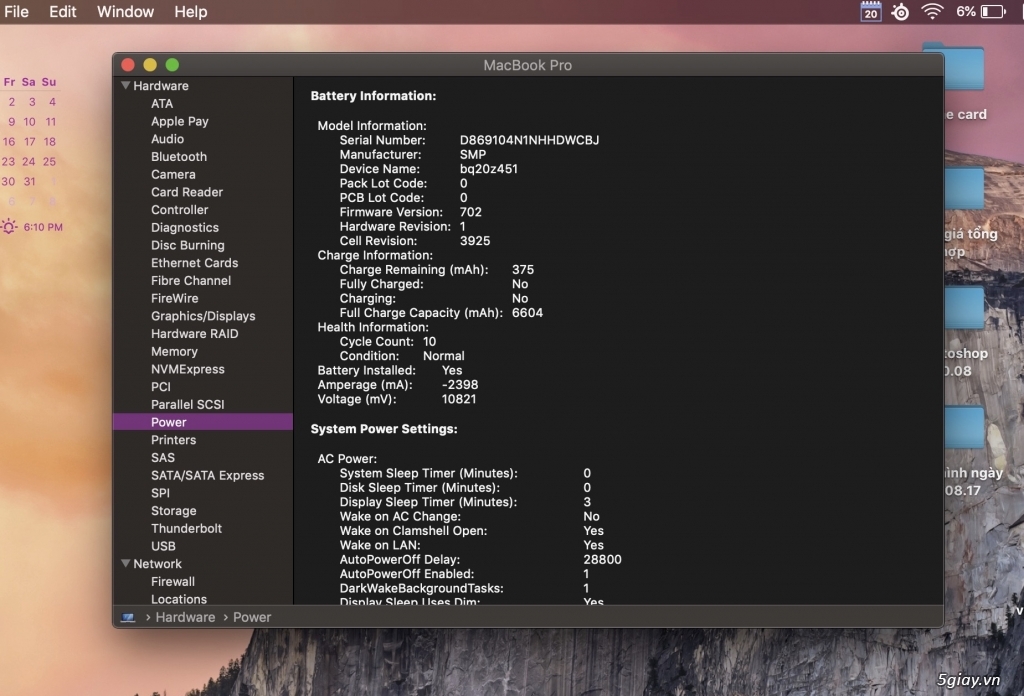1024x696 pixels.
Task: Click Power in the breadcrumb path
Action: click(x=251, y=617)
